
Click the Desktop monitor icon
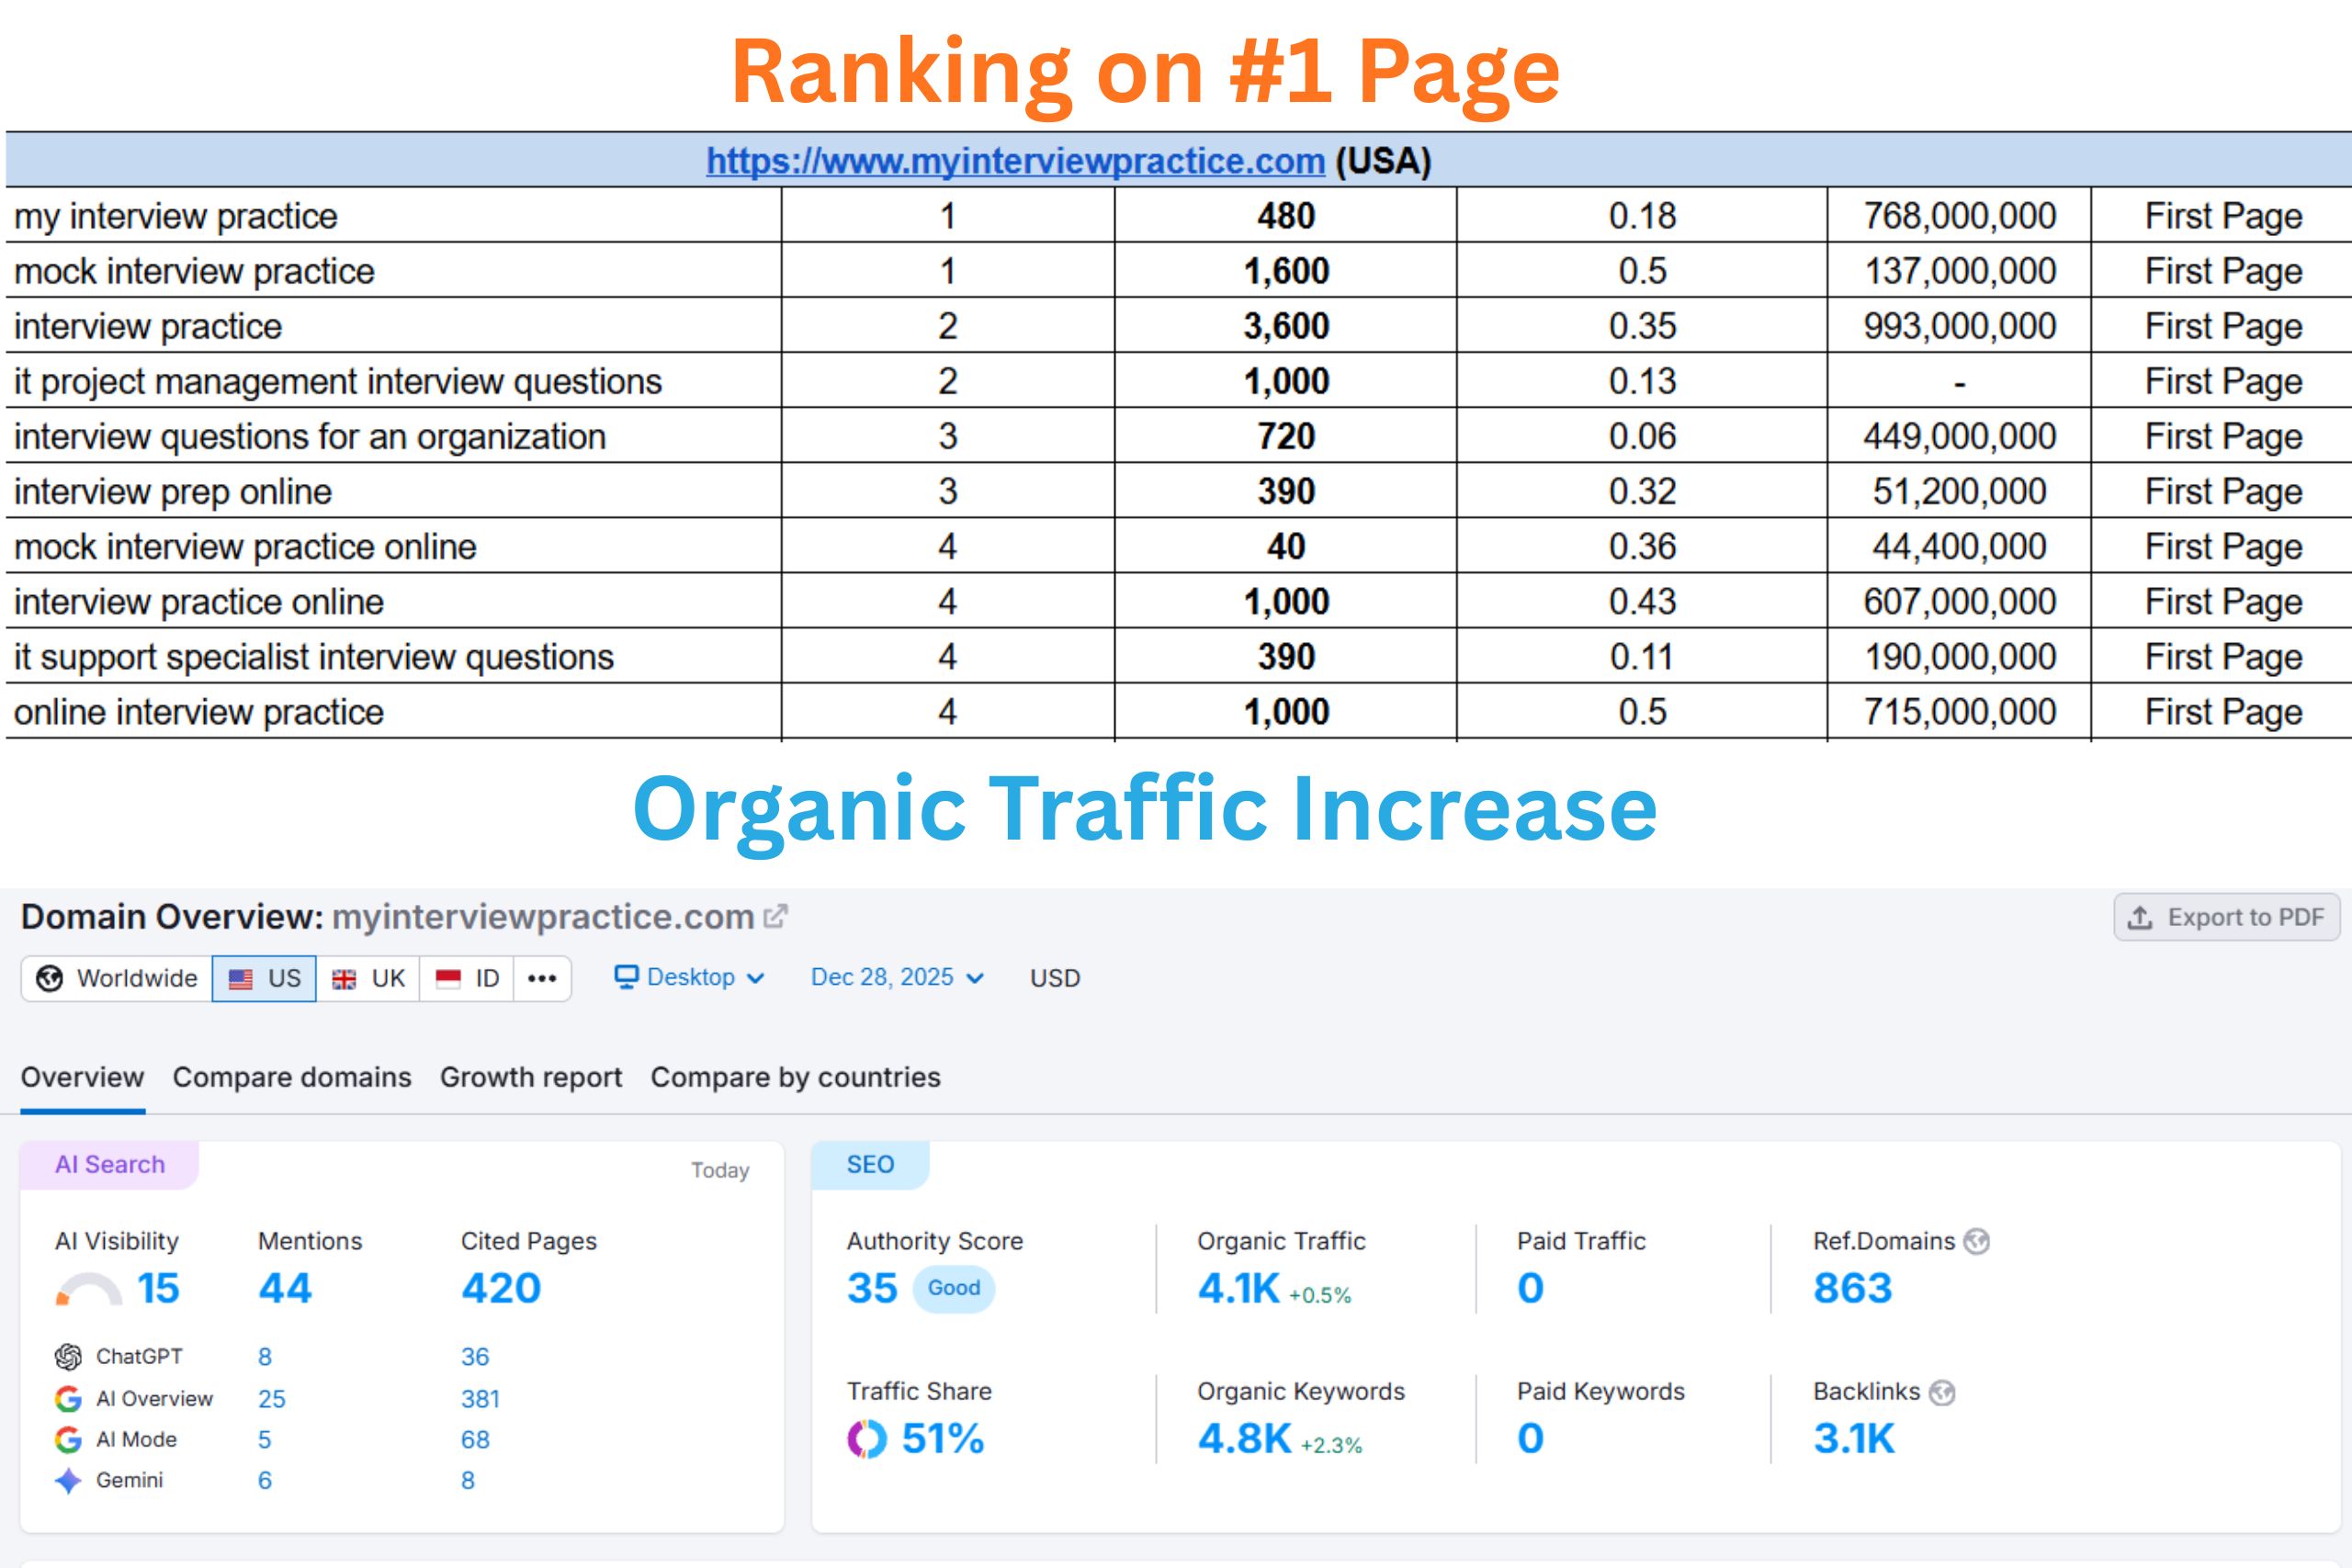(x=628, y=977)
